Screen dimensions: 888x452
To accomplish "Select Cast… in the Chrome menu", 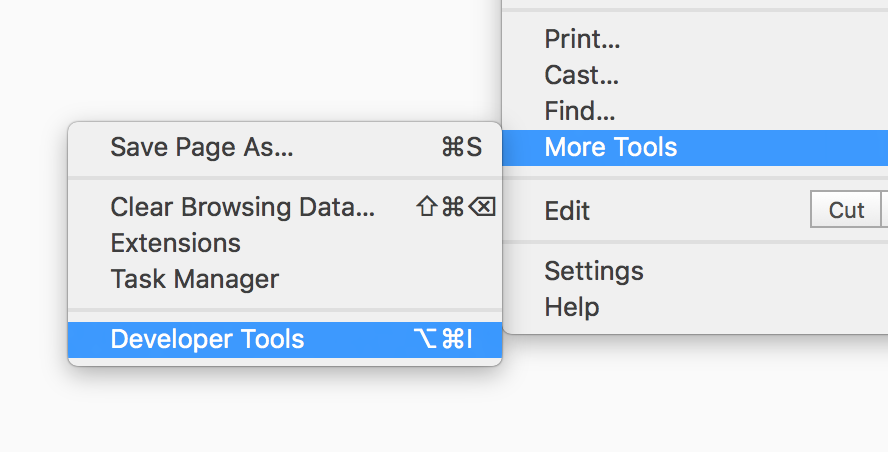I will (x=695, y=75).
